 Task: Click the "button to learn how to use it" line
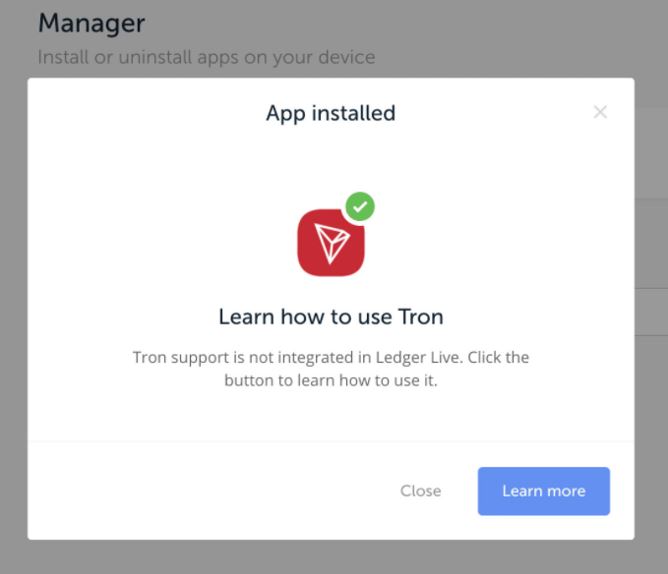click(x=330, y=381)
